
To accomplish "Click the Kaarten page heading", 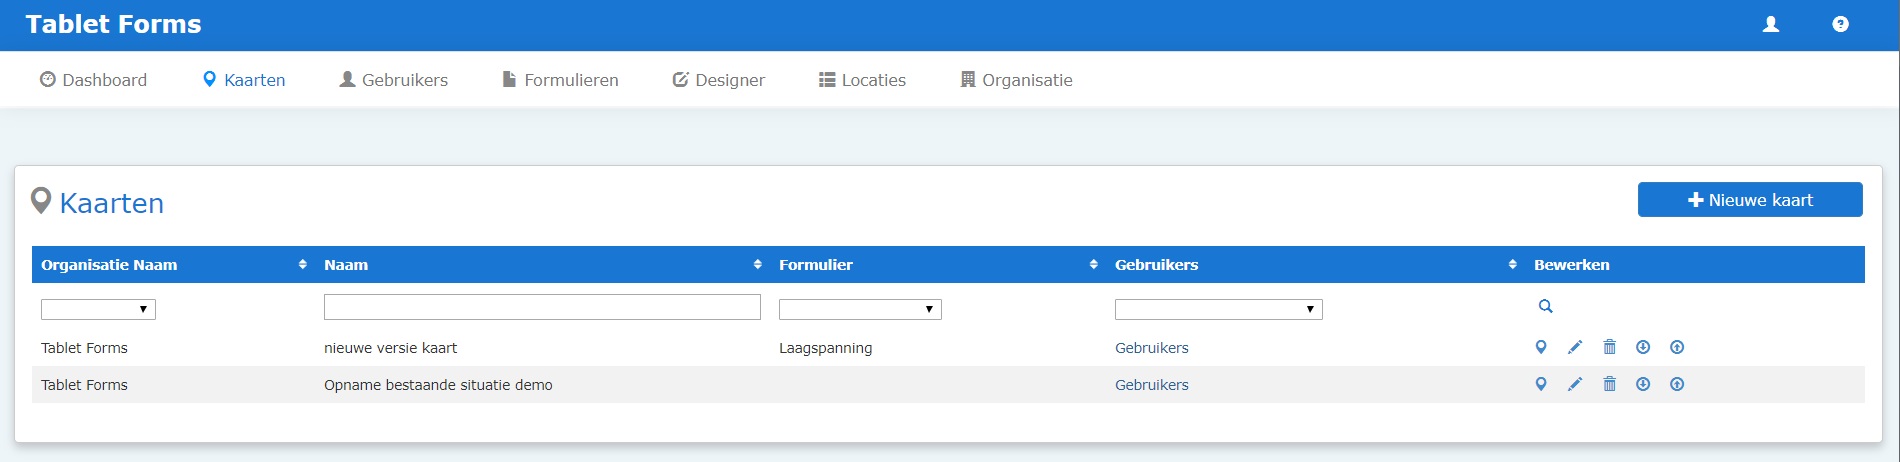I will [111, 203].
